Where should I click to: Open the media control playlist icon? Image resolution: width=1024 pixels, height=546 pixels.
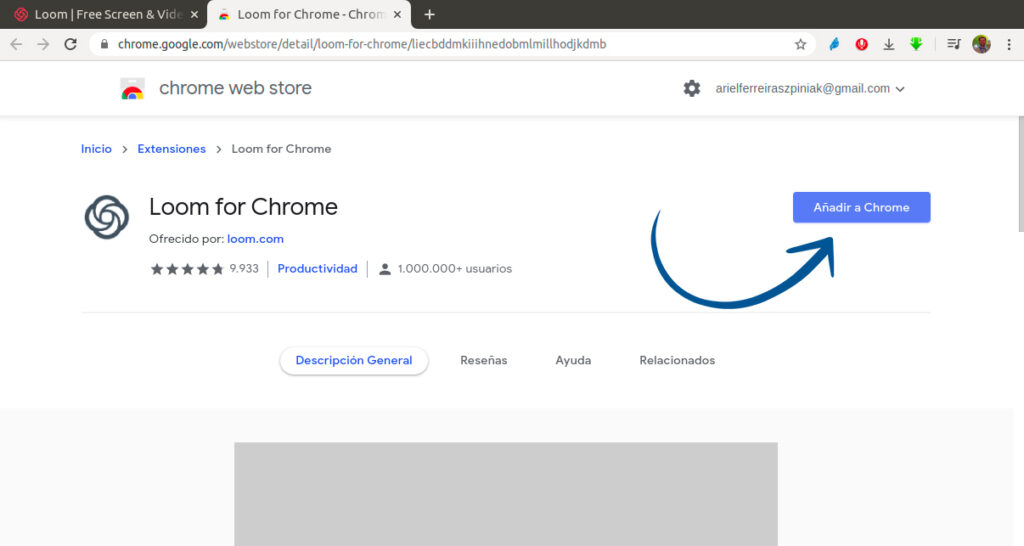[x=953, y=44]
